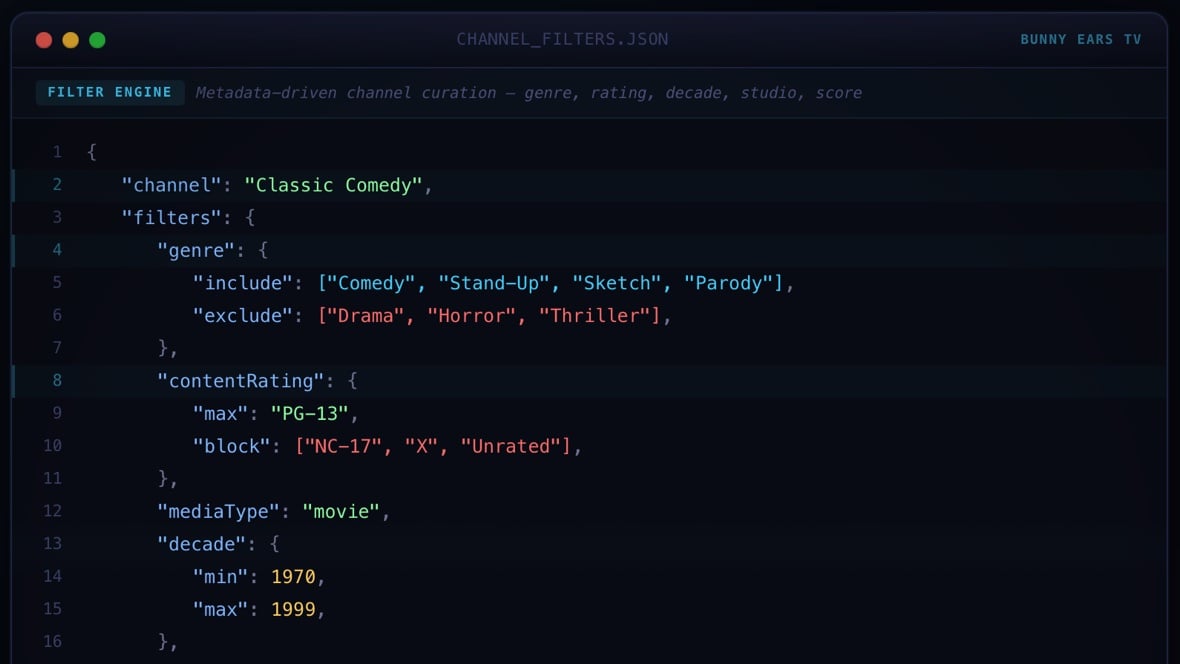The height and width of the screenshot is (664, 1180).
Task: Click the movie mediaType value
Action: (x=343, y=510)
